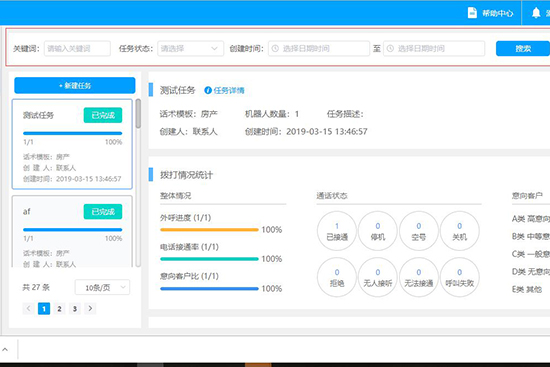Click the 关机 status circle
Viewport: 550px width, 367px height.
(x=460, y=231)
